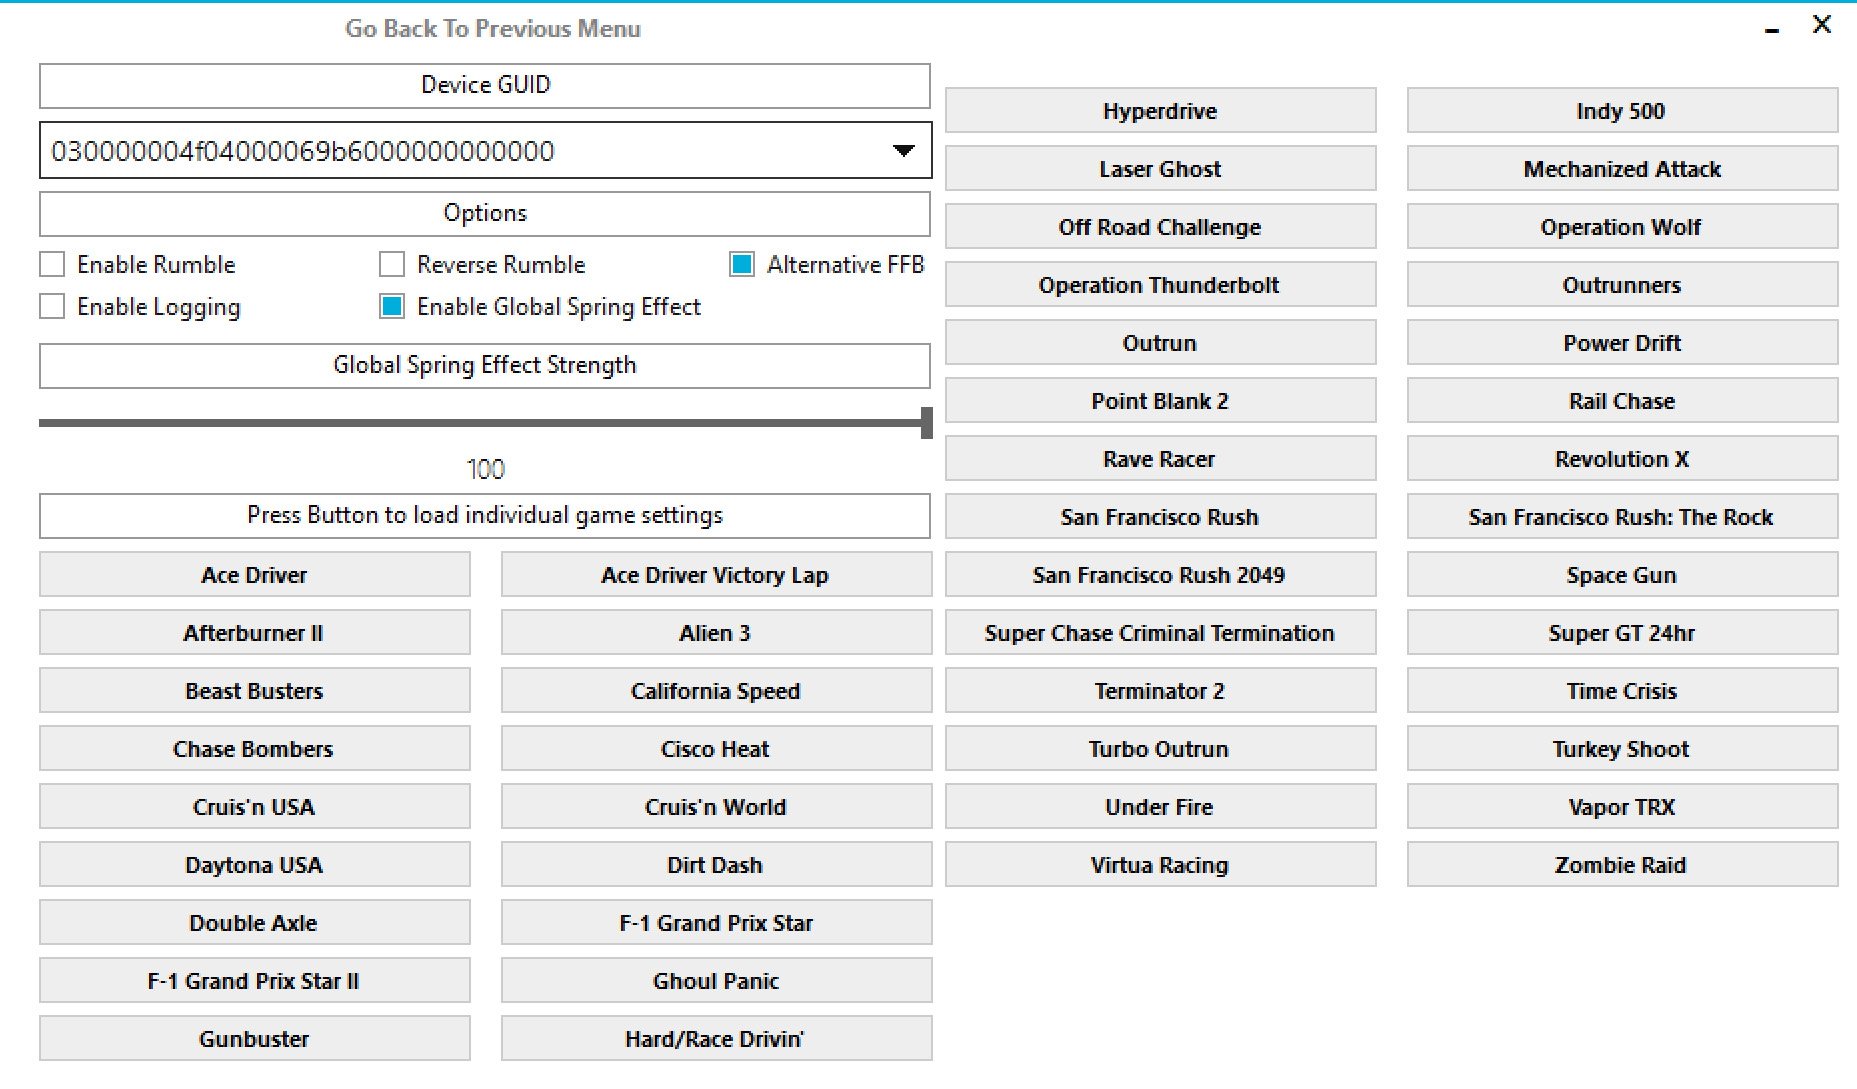Open Super GT 24hr settings
This screenshot has width=1857, height=1089.
[x=1622, y=633]
